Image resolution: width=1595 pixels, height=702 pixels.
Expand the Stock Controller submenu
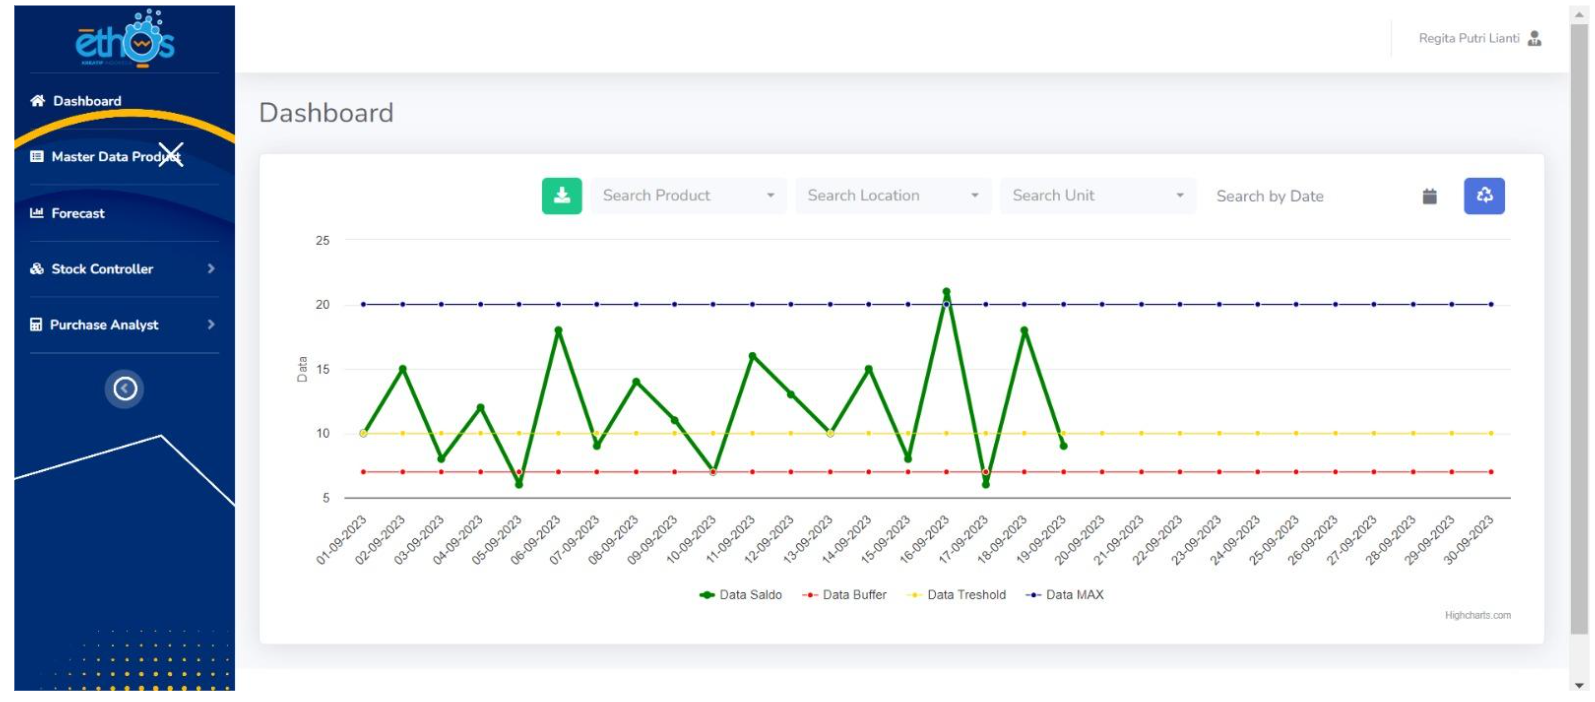(122, 269)
